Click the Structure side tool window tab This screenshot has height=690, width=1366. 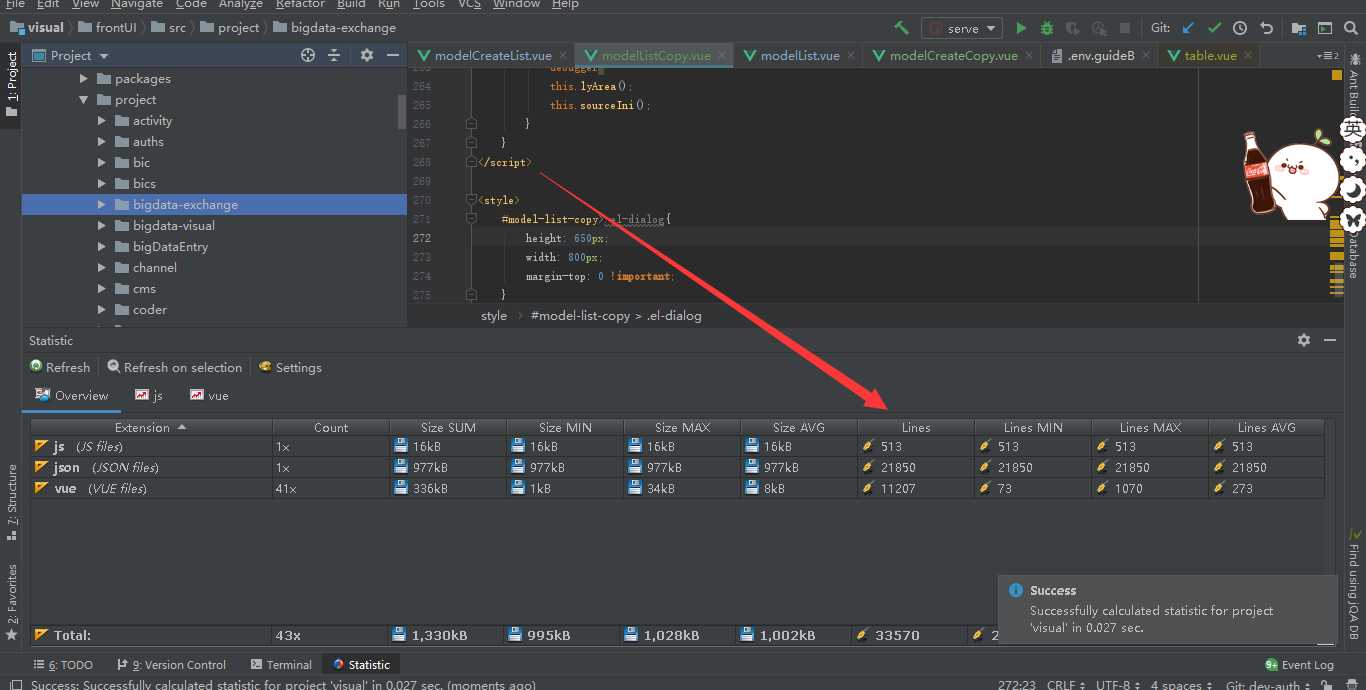[x=11, y=502]
